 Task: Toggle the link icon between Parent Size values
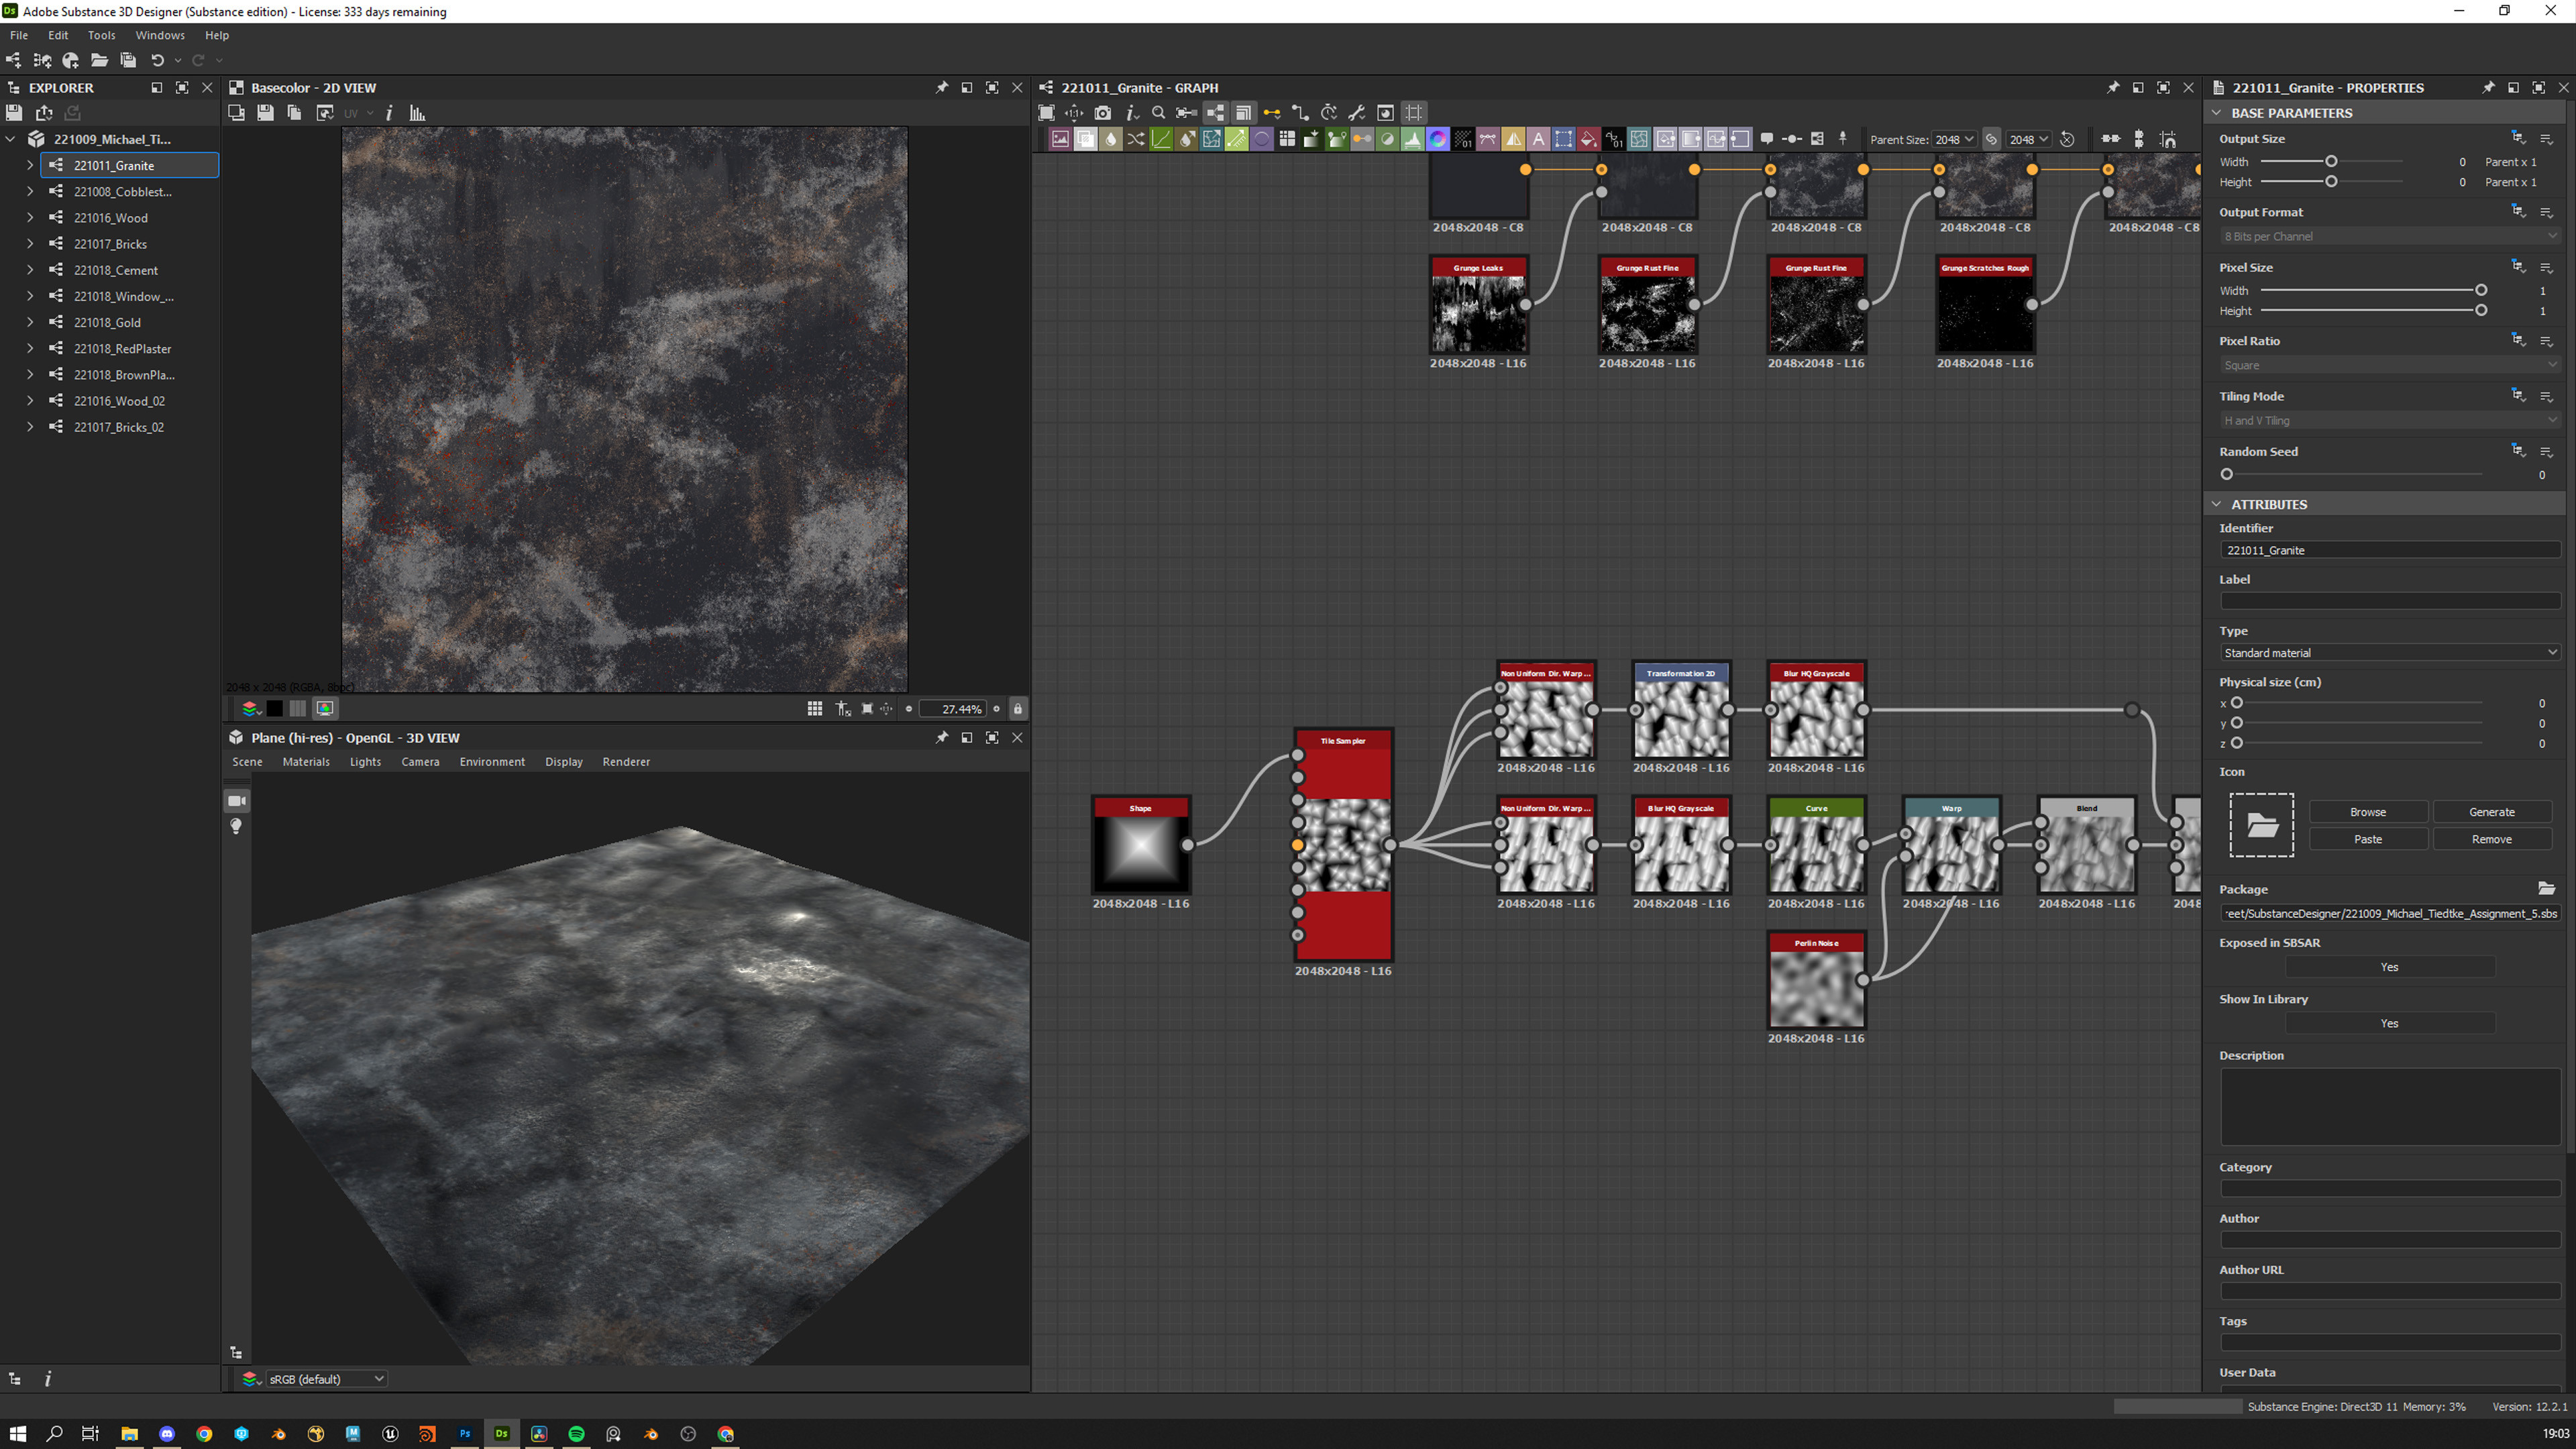coord(1991,139)
